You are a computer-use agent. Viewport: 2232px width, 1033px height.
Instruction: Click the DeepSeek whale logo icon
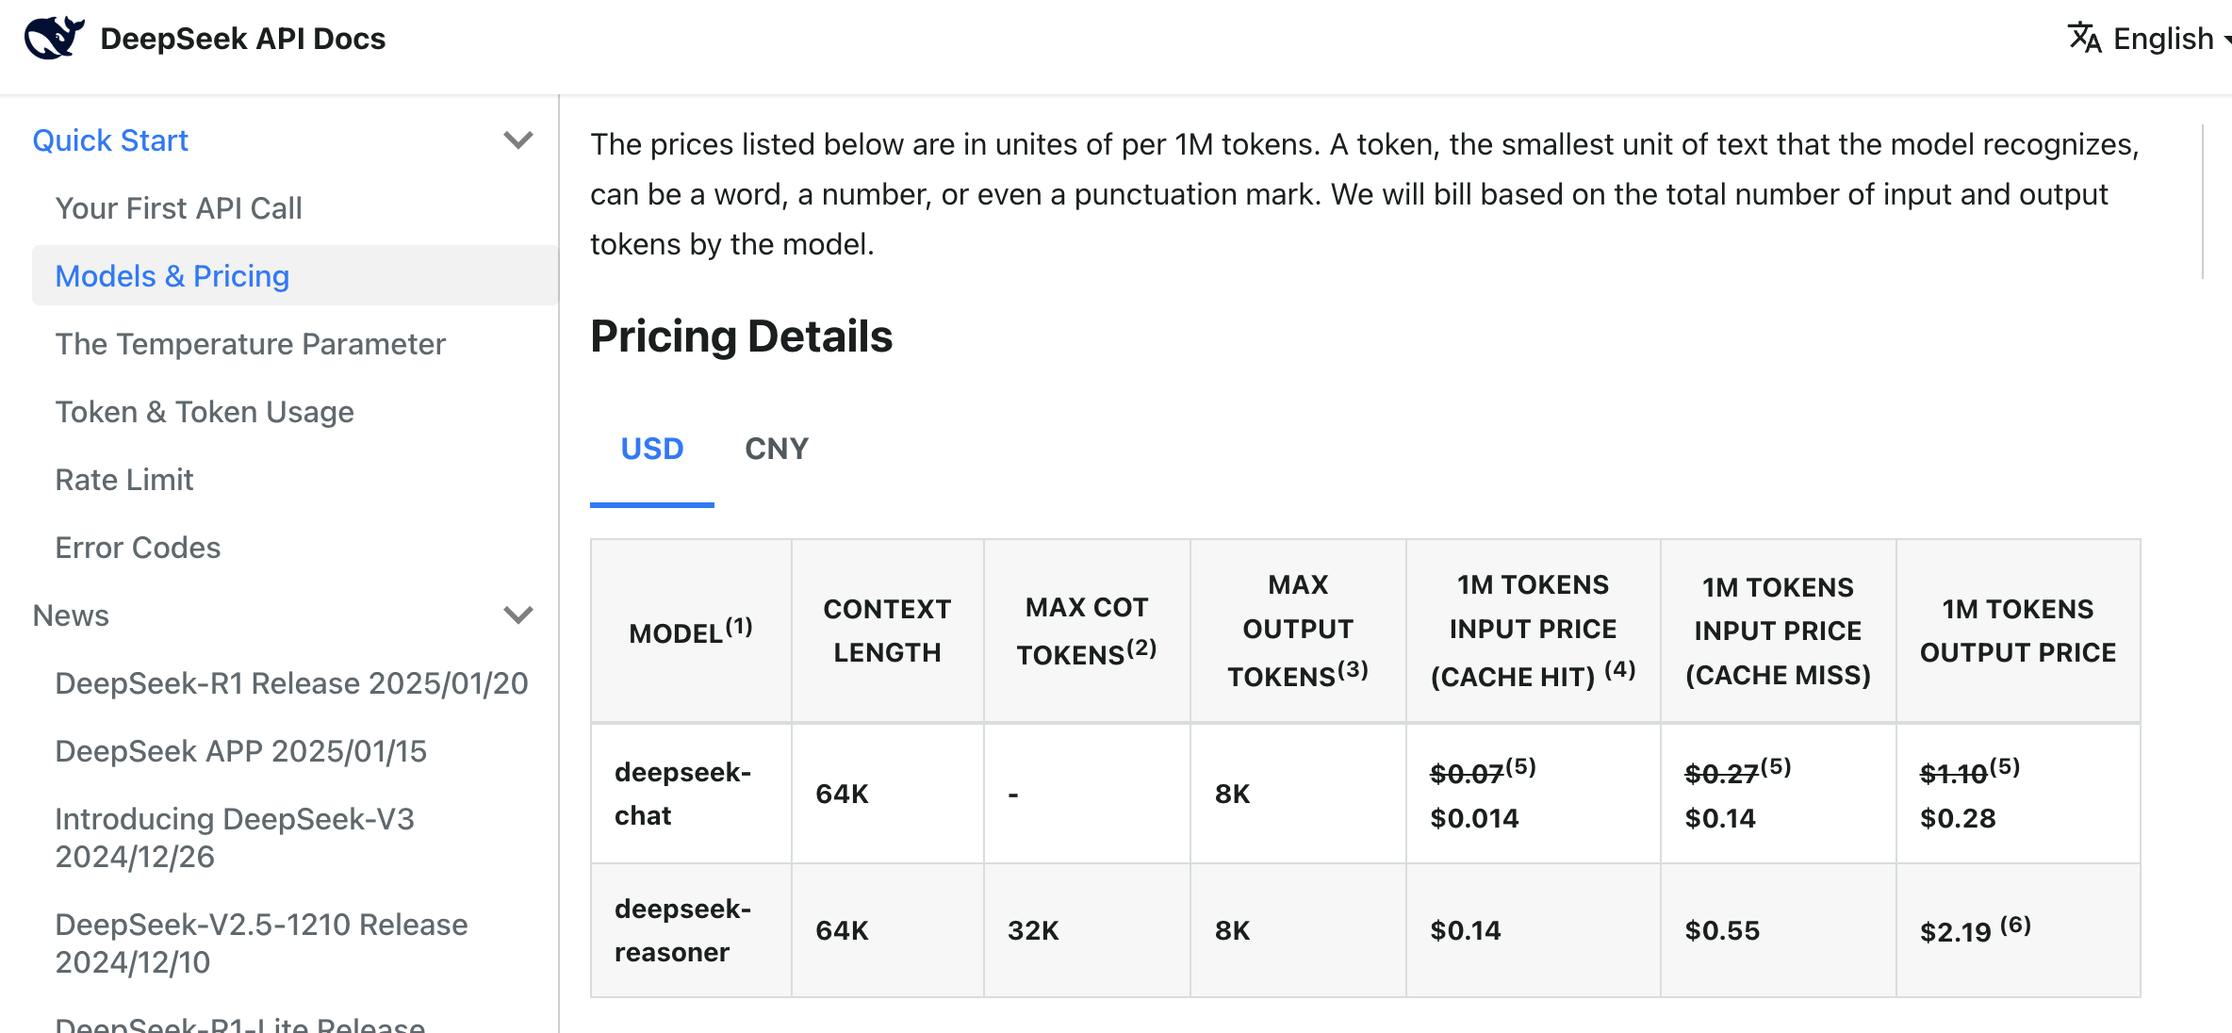(x=54, y=38)
